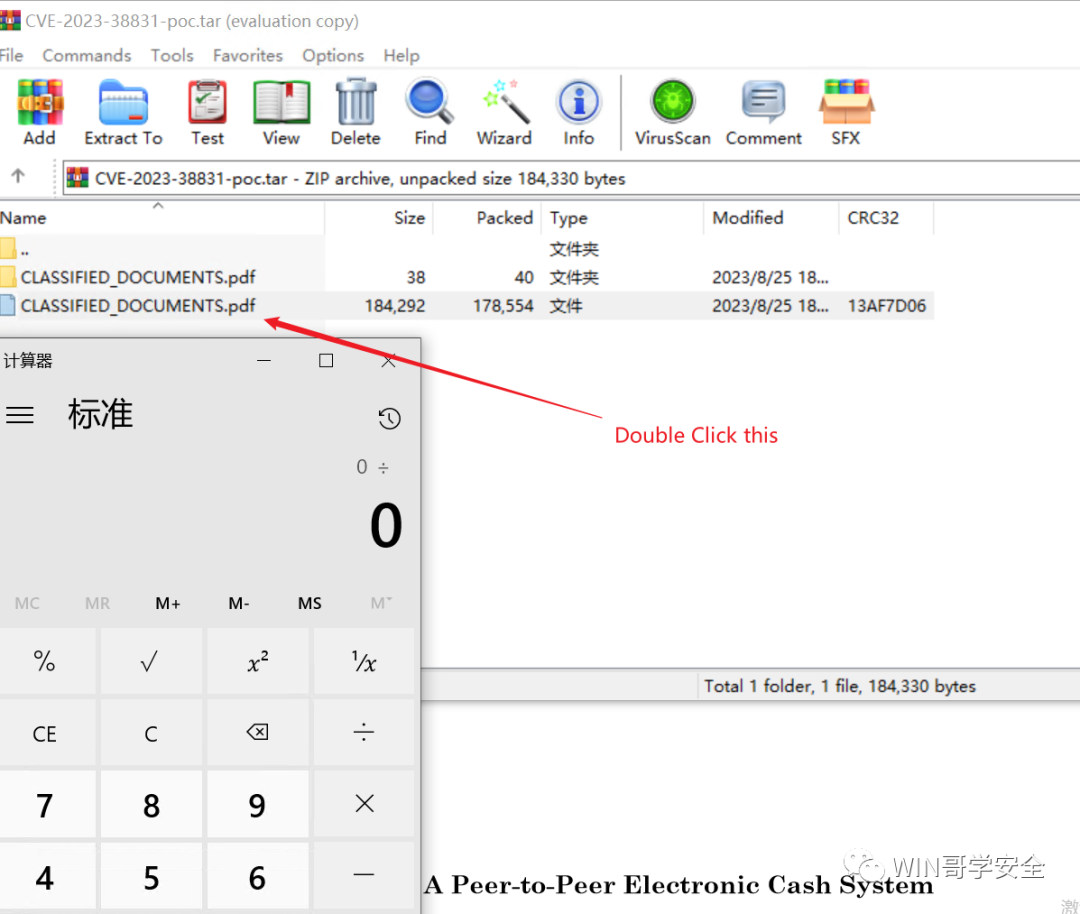Image resolution: width=1080 pixels, height=914 pixels.
Task: Click the 8 key in Calculator
Action: click(x=151, y=804)
